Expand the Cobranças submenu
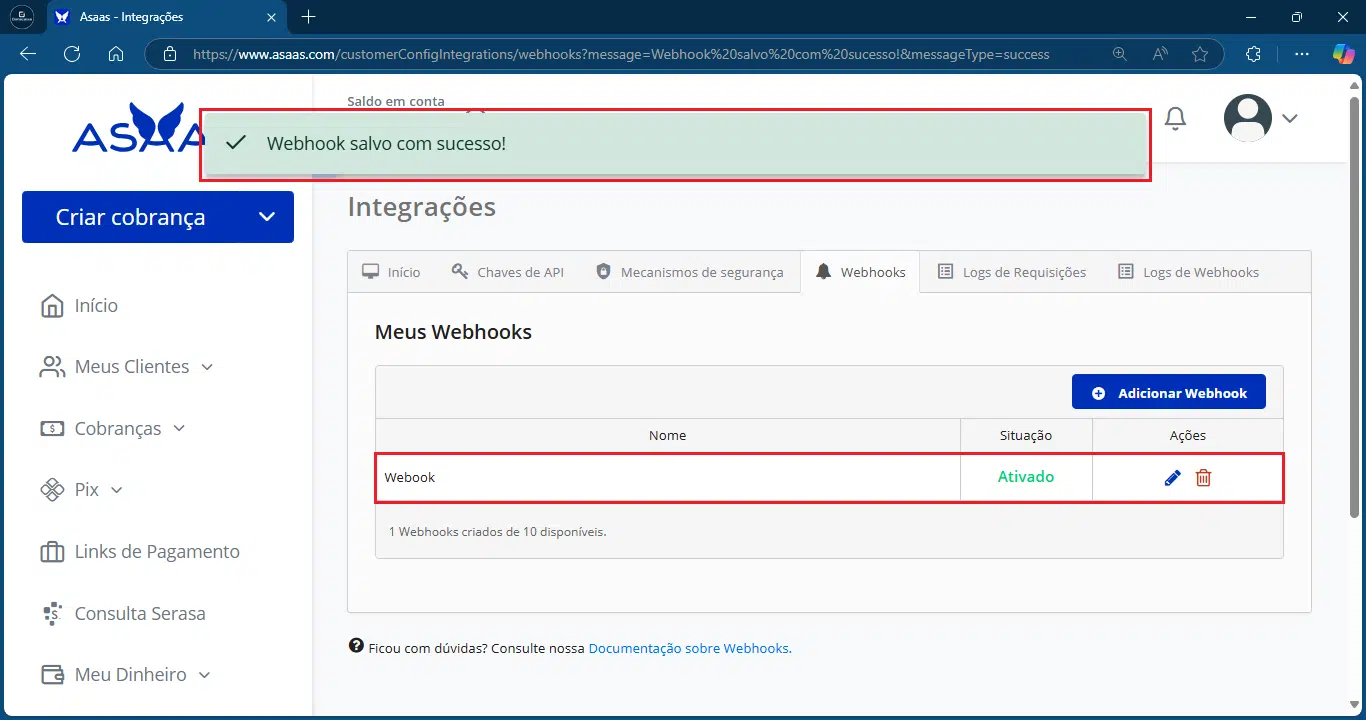1366x720 pixels. [x=179, y=428]
